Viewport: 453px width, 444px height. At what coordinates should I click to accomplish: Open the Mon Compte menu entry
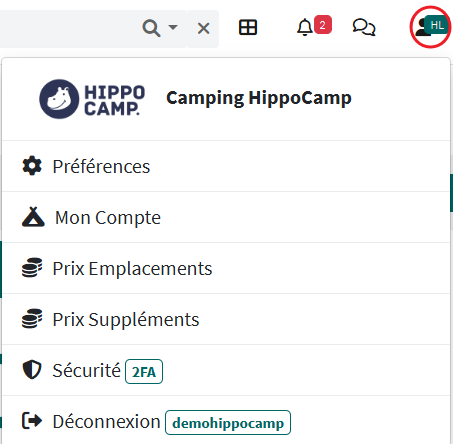(x=226, y=217)
